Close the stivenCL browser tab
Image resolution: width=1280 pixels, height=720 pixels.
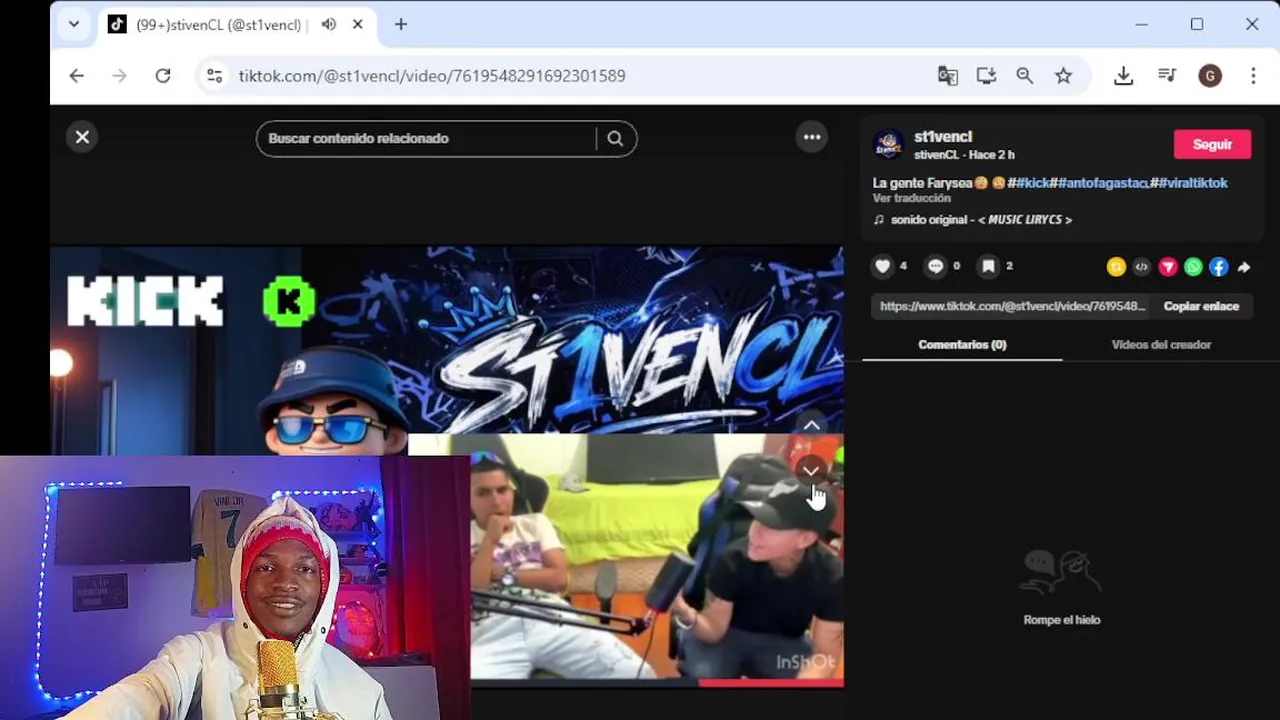(357, 24)
